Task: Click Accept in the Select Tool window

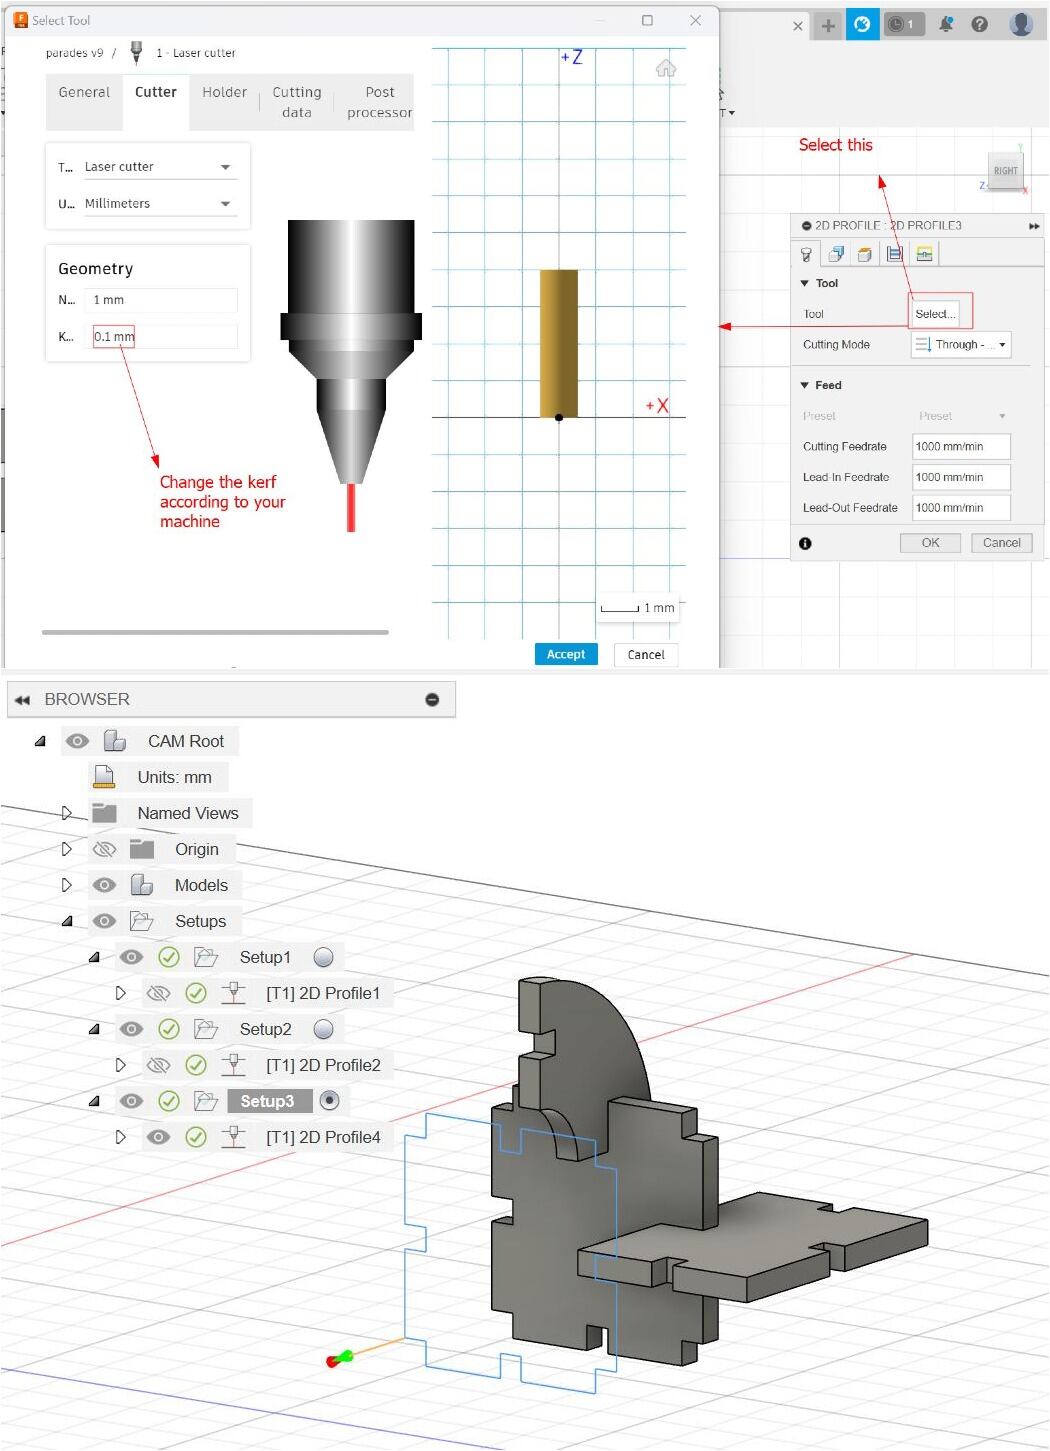Action: tap(566, 654)
